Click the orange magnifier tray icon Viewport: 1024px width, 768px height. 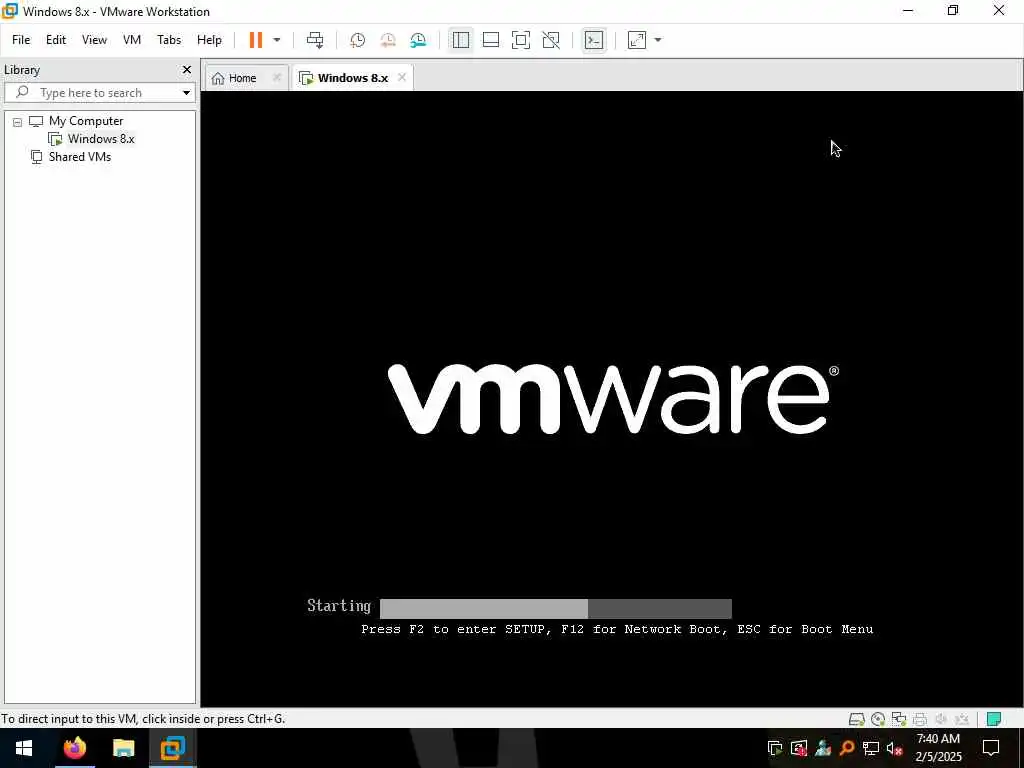847,748
